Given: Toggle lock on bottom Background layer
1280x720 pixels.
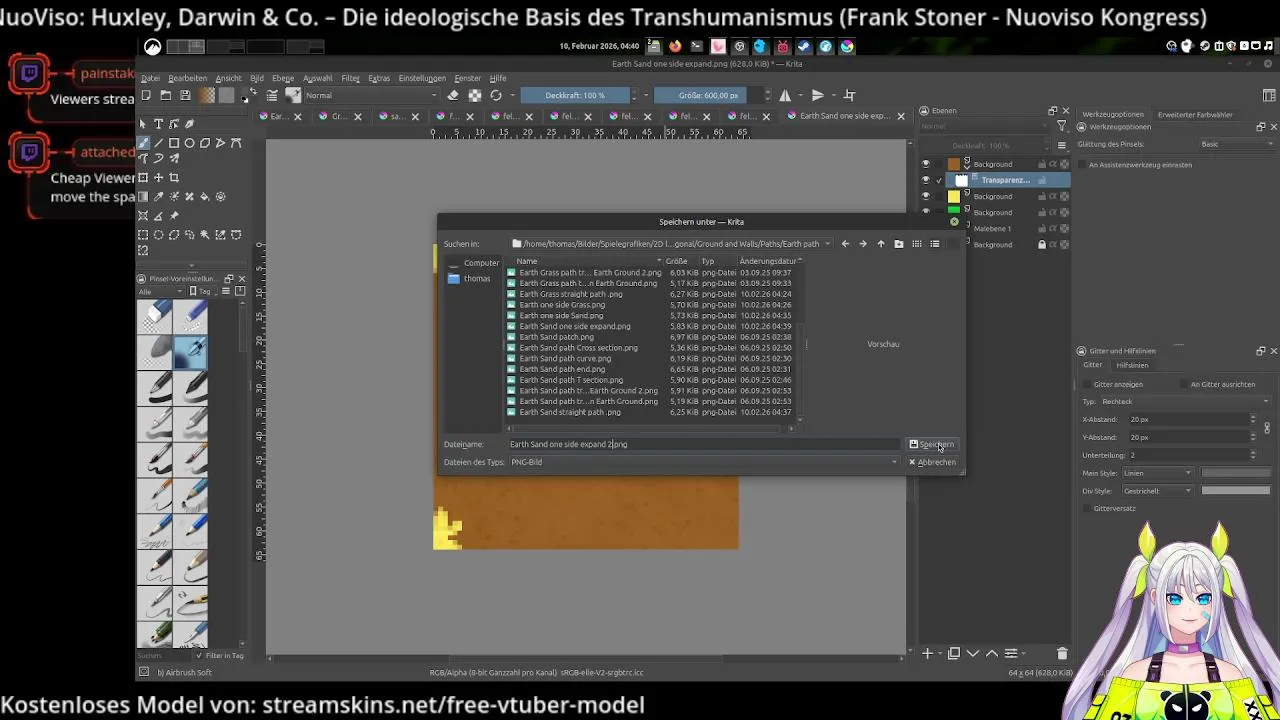Looking at the screenshot, I should [x=1042, y=244].
